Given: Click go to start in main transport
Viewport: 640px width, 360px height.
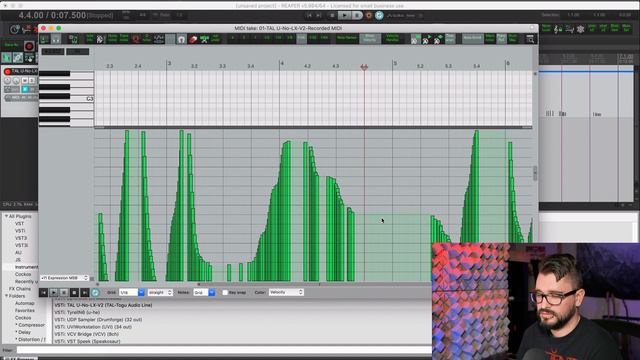Looking at the screenshot, I should pos(309,16).
